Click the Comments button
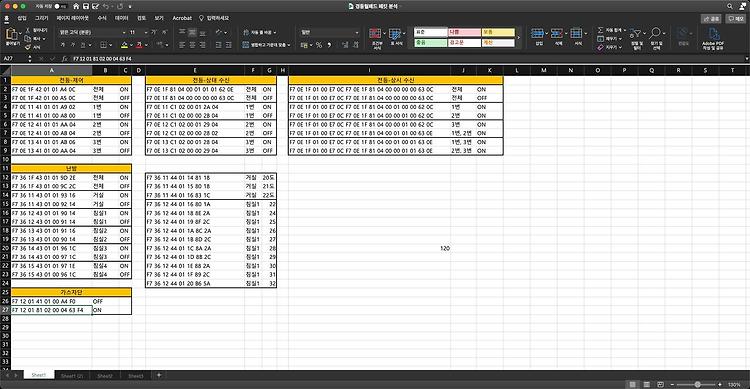 (736, 18)
